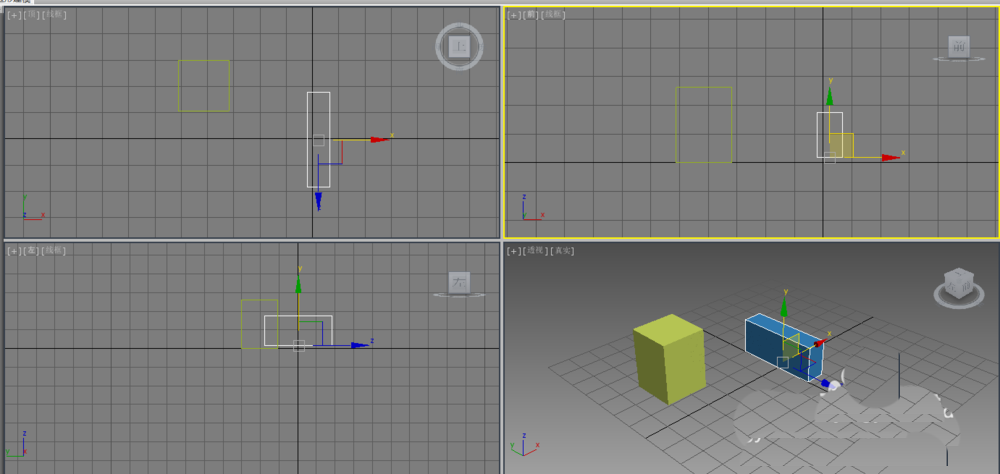Viewport: 1000px width, 474px height.
Task: Select the yellow-green 3D box in Perspective view
Action: (x=670, y=359)
